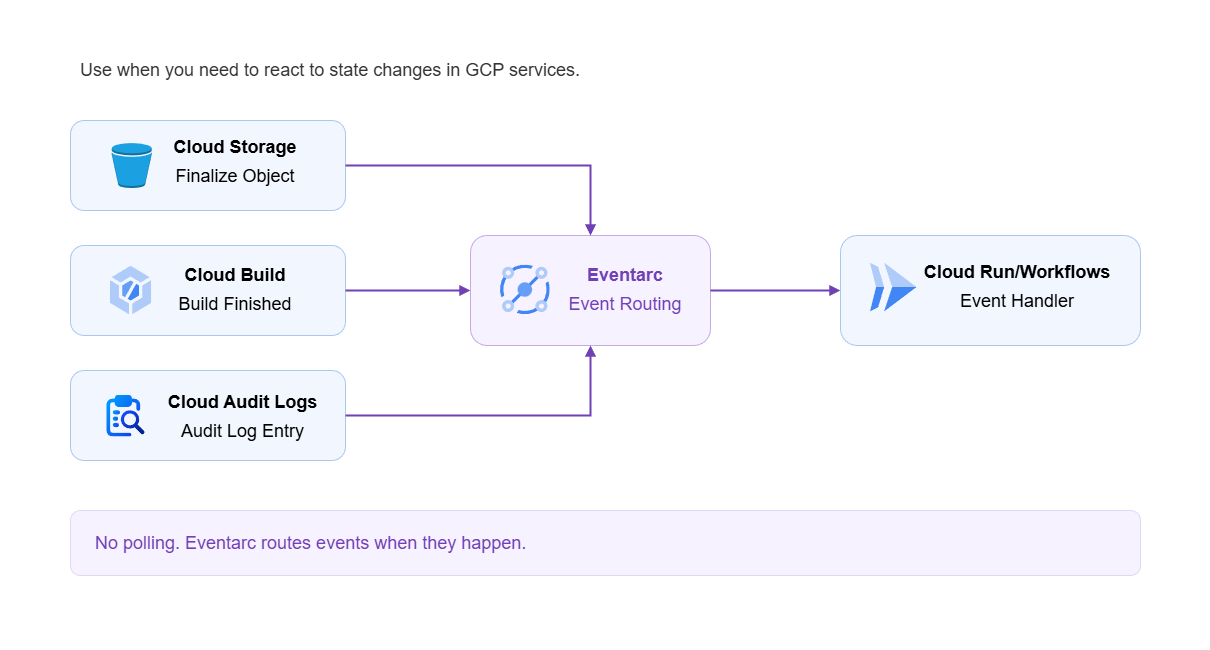Click the Cloud Storage bucket icon

click(132, 165)
